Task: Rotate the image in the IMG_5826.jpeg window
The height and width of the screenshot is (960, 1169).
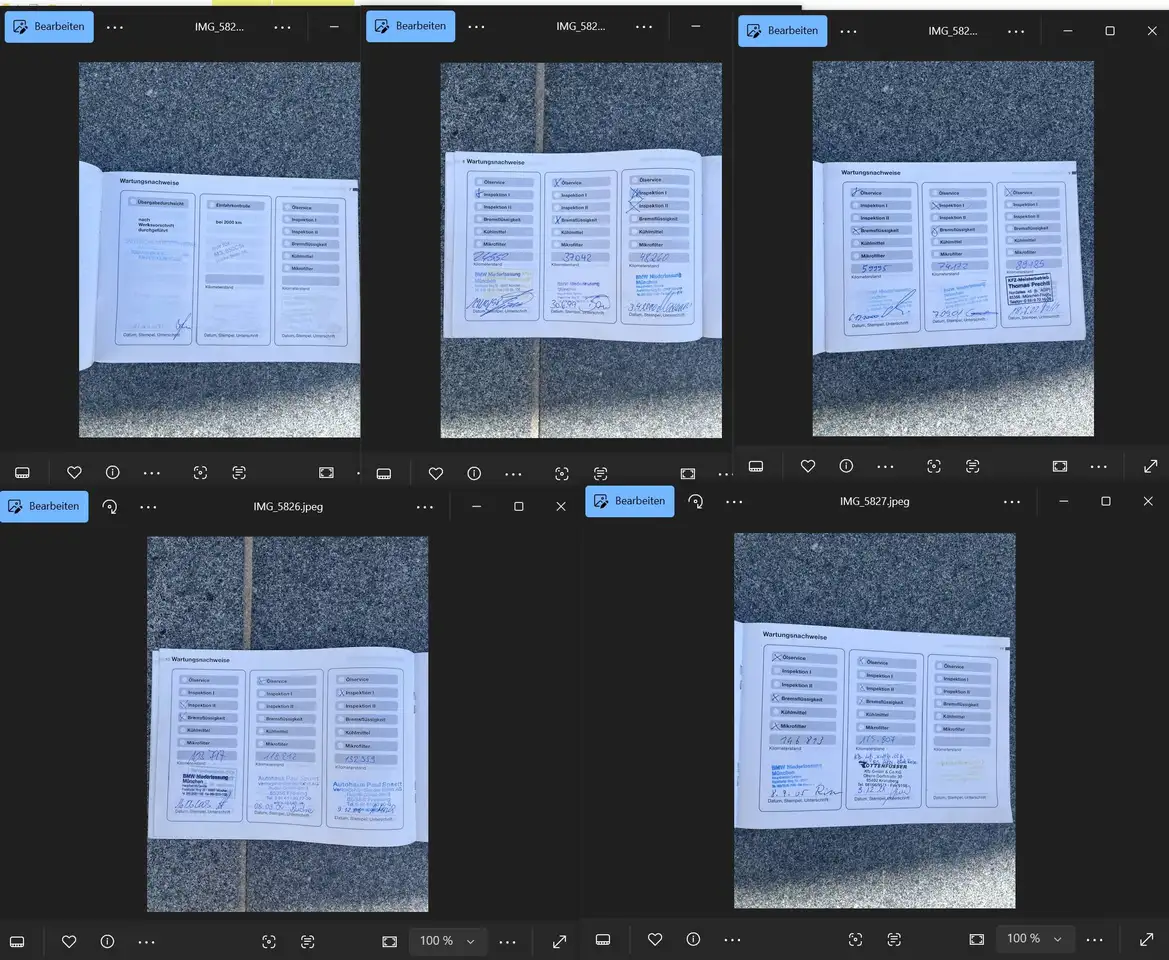Action: coord(110,507)
